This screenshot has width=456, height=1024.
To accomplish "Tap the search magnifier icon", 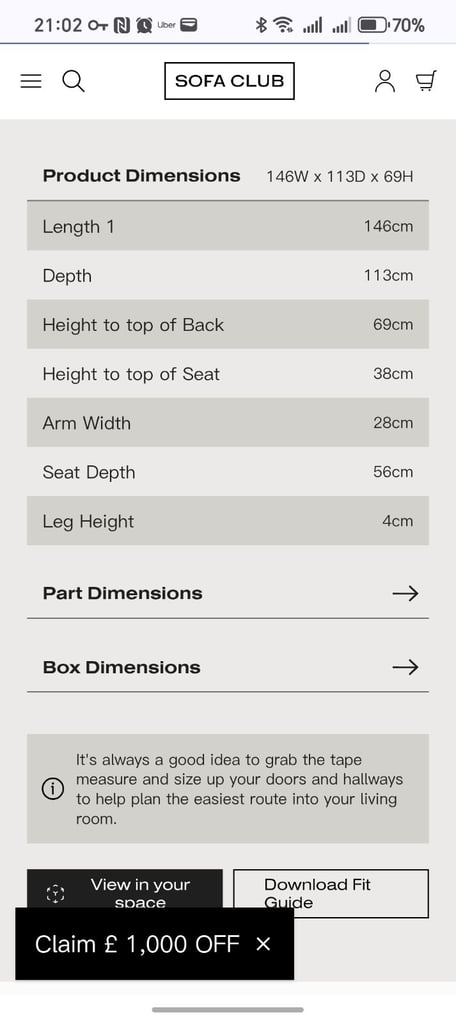I will [73, 81].
